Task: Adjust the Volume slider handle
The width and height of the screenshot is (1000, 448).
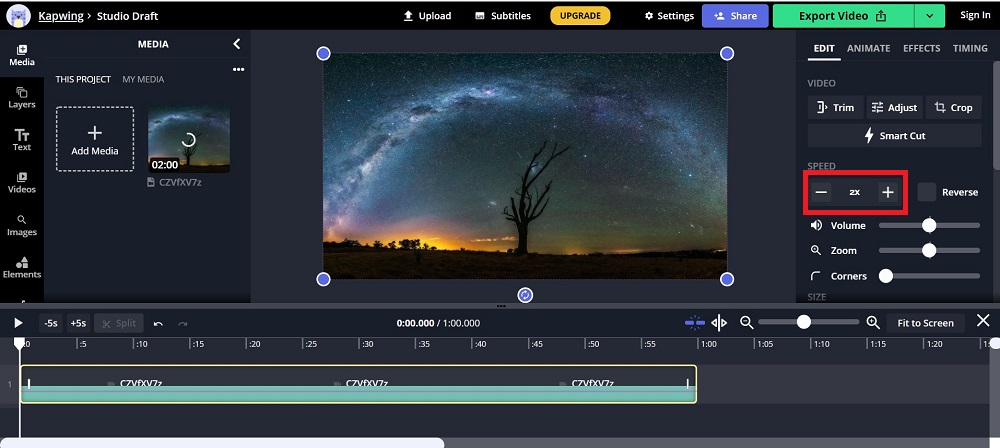Action: [929, 225]
